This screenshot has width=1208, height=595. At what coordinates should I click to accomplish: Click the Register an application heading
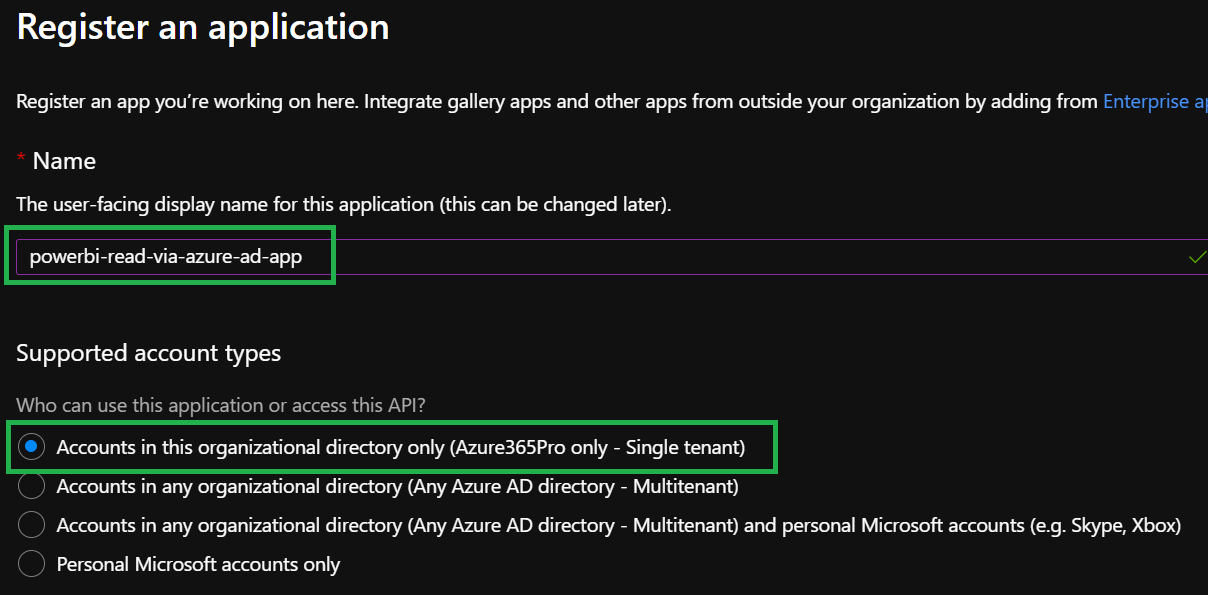203,27
